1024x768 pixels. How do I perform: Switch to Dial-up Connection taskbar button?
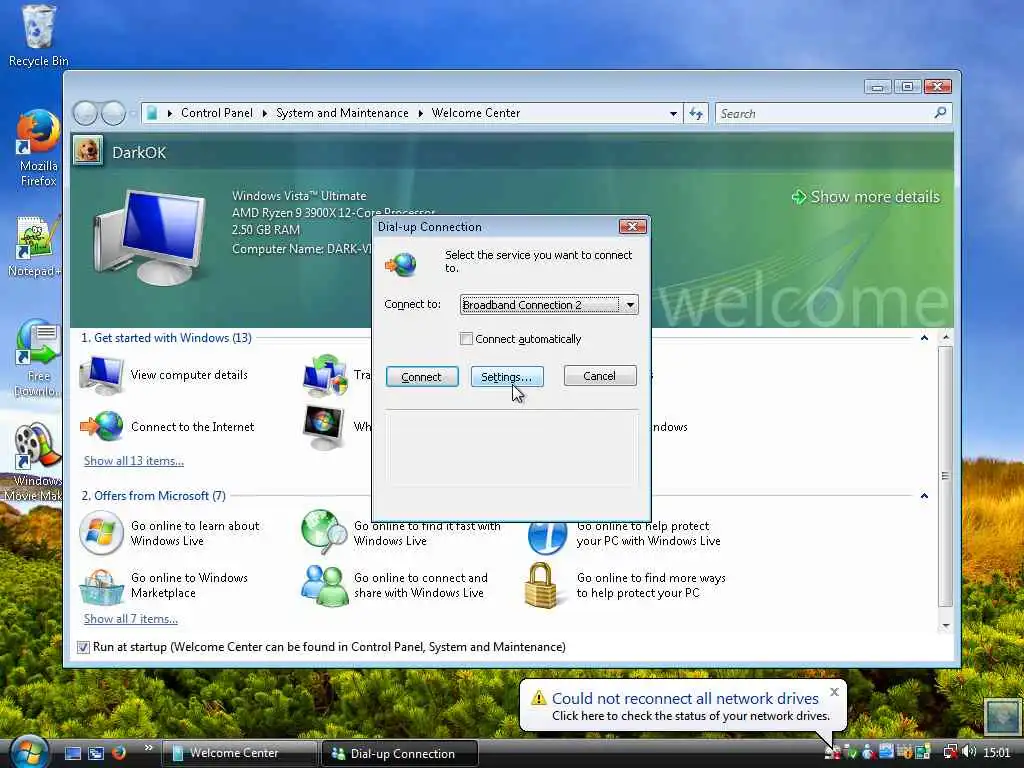coord(400,753)
